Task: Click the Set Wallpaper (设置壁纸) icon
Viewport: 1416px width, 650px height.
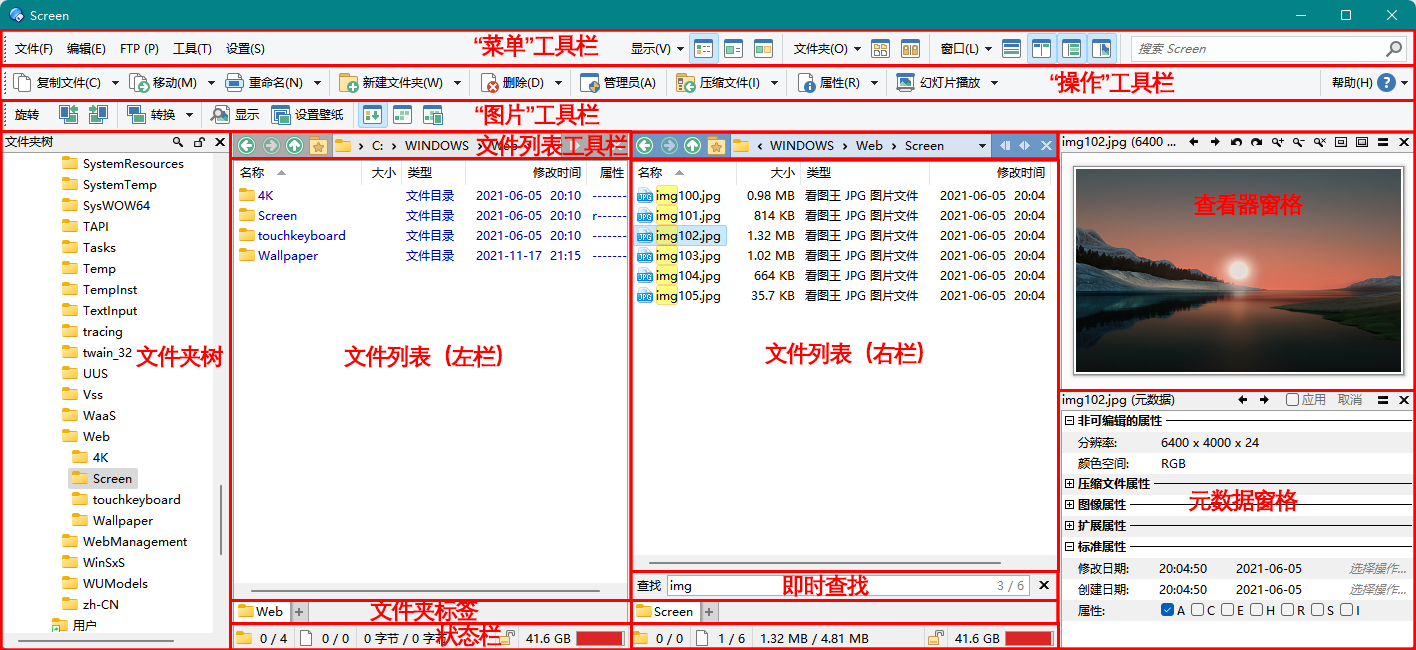Action: click(281, 115)
